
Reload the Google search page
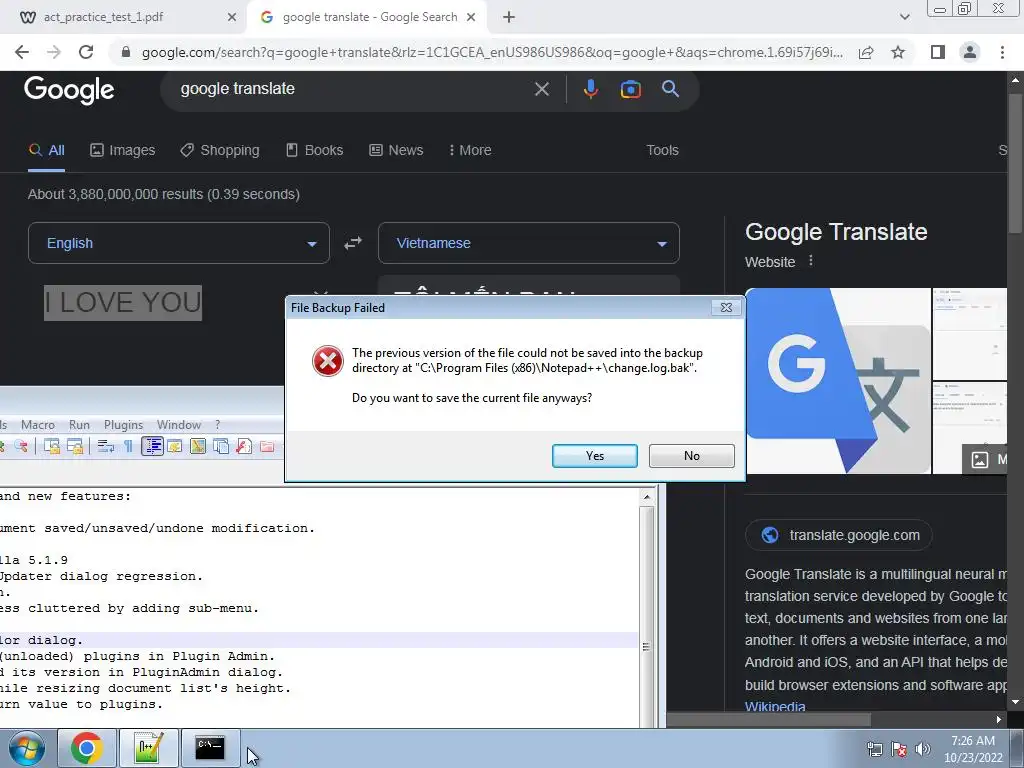[x=86, y=52]
